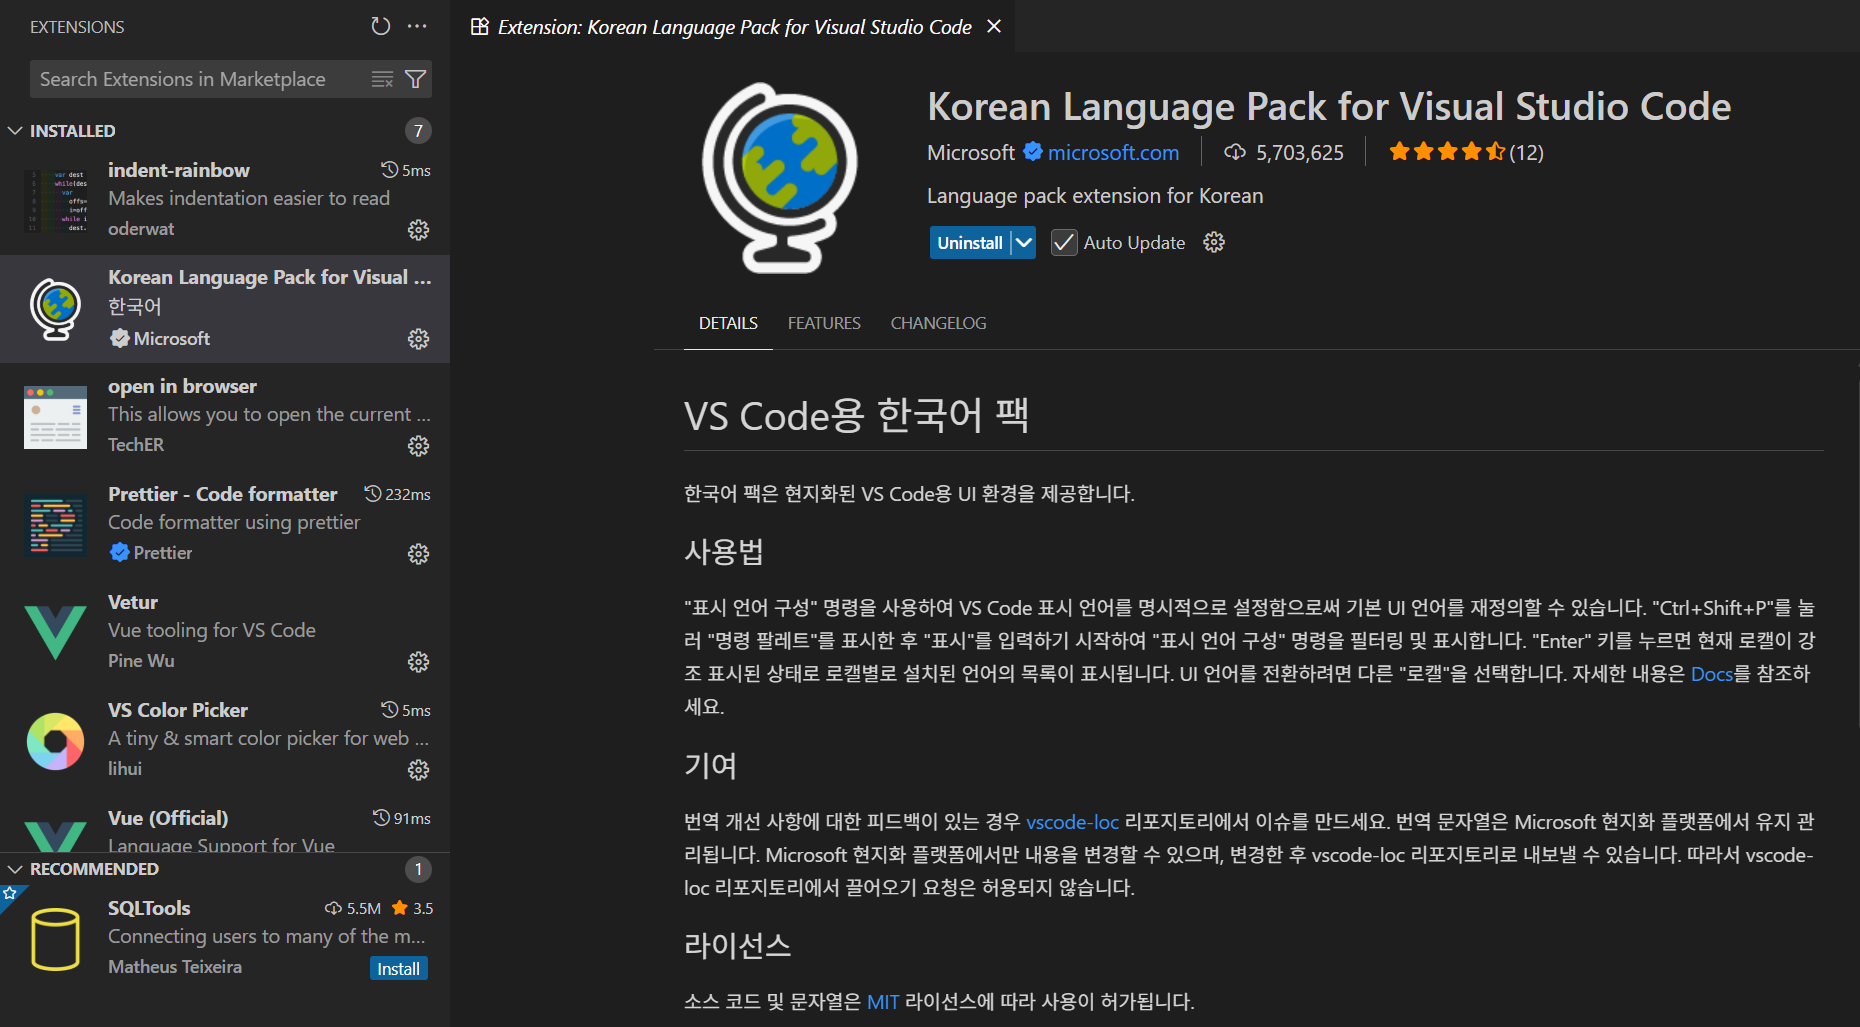
Task: Select VS Color Picker wheel icon
Action: coord(56,741)
